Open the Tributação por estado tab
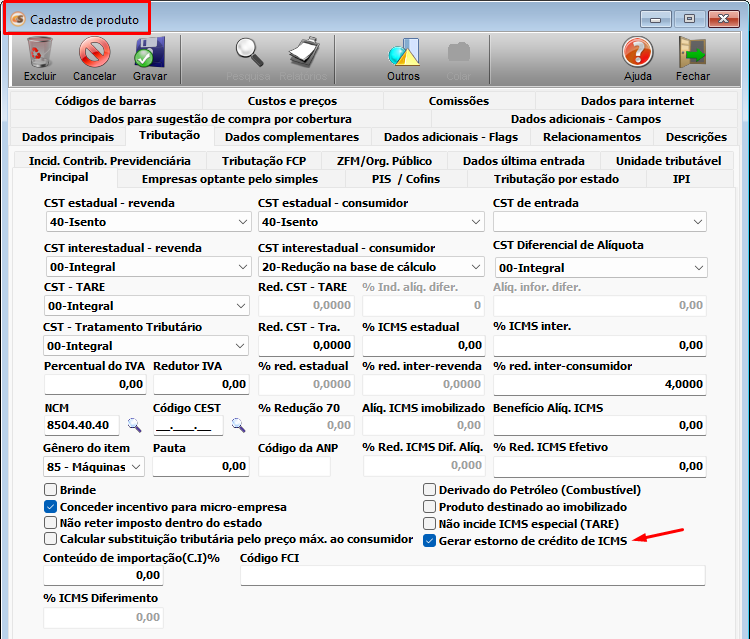Image resolution: width=750 pixels, height=639 pixels. (556, 179)
